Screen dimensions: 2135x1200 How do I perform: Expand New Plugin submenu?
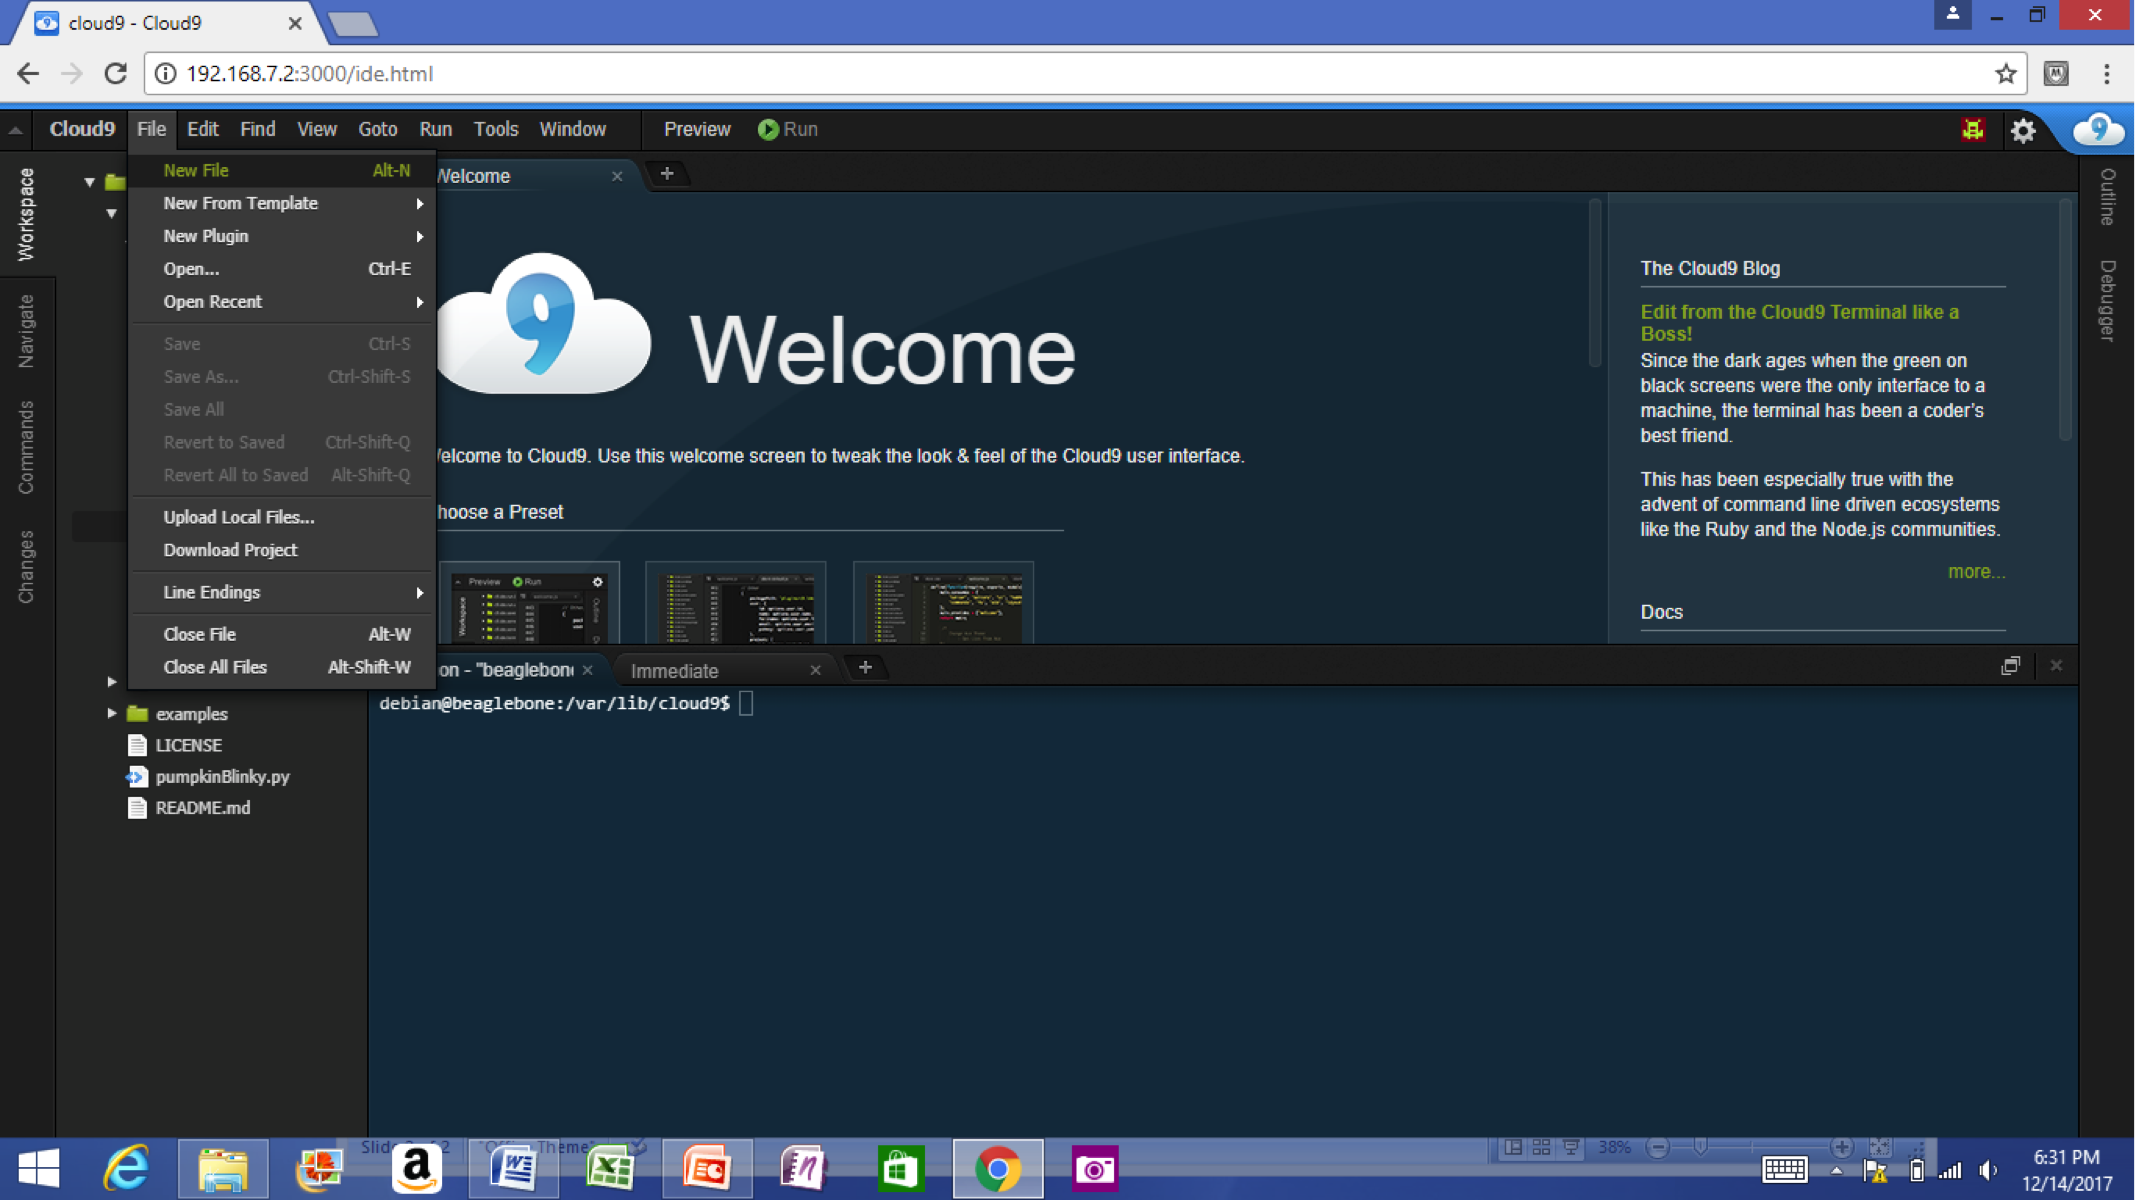pyautogui.click(x=282, y=236)
